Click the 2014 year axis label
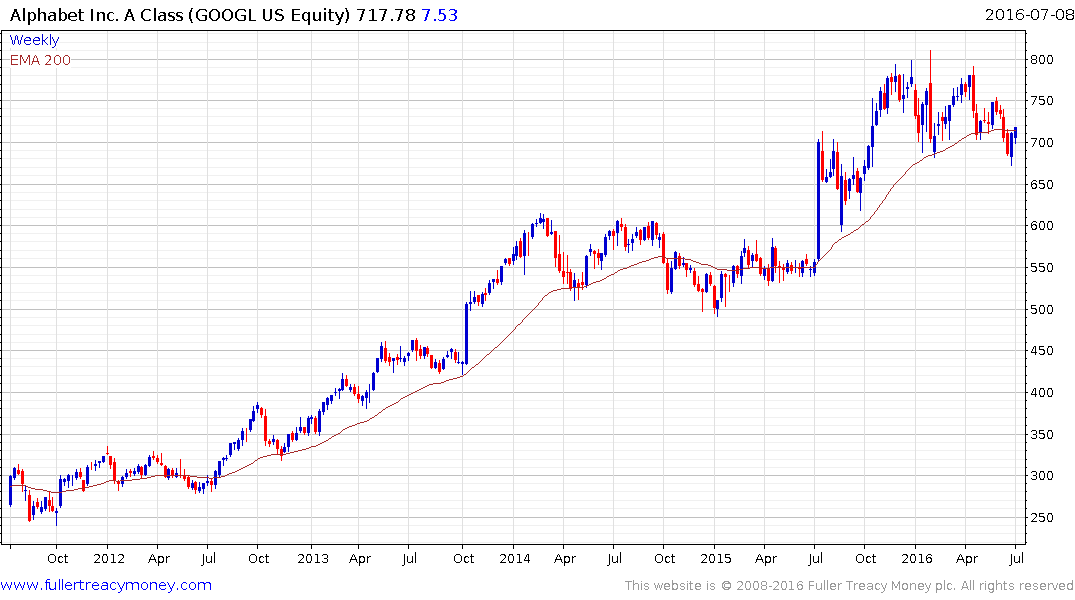This screenshot has width=1075, height=600. (515, 558)
